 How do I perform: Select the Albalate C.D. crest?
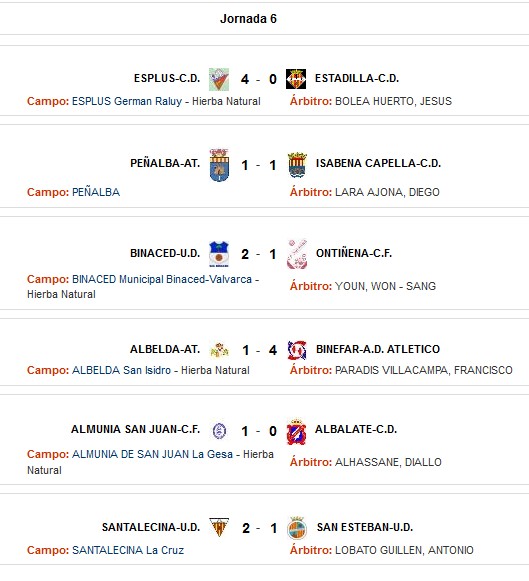tap(296, 432)
